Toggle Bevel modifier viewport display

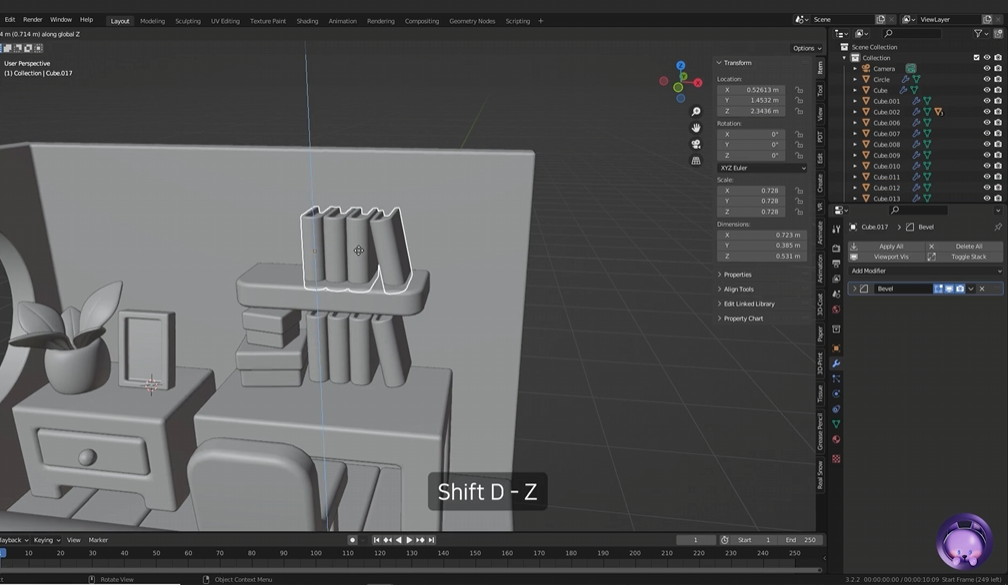click(x=949, y=289)
